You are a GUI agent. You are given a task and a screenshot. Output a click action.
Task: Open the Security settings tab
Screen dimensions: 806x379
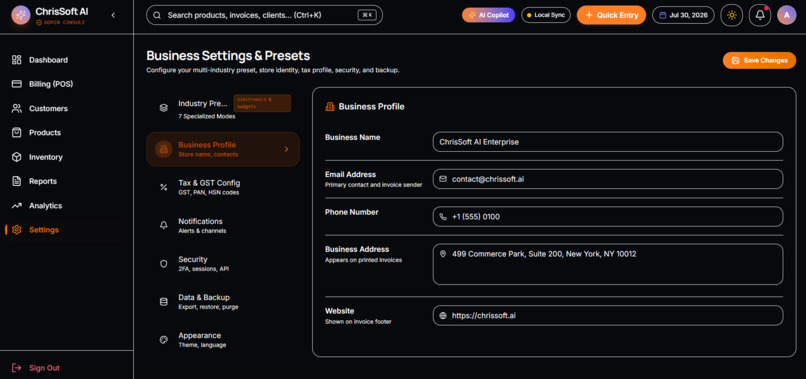223,263
